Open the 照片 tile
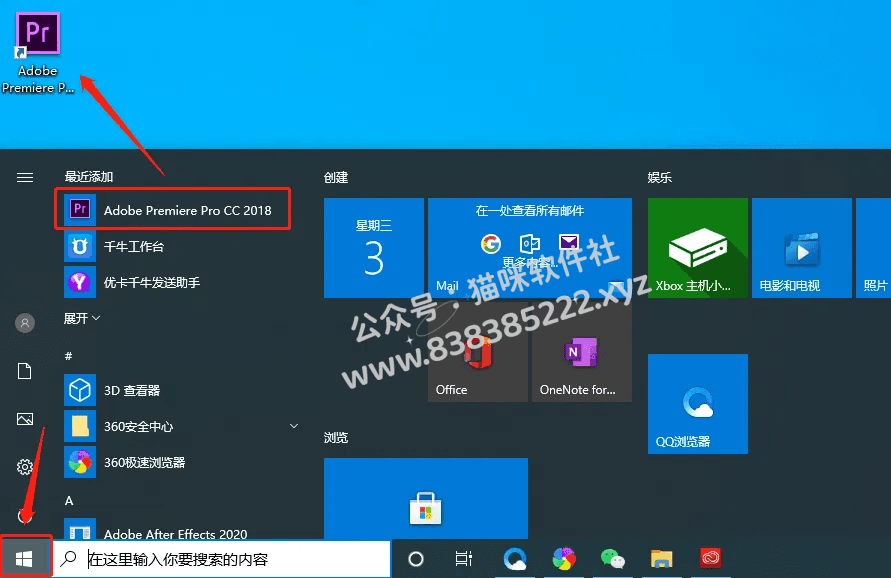Screen dimensions: 891x578 coord(873,248)
